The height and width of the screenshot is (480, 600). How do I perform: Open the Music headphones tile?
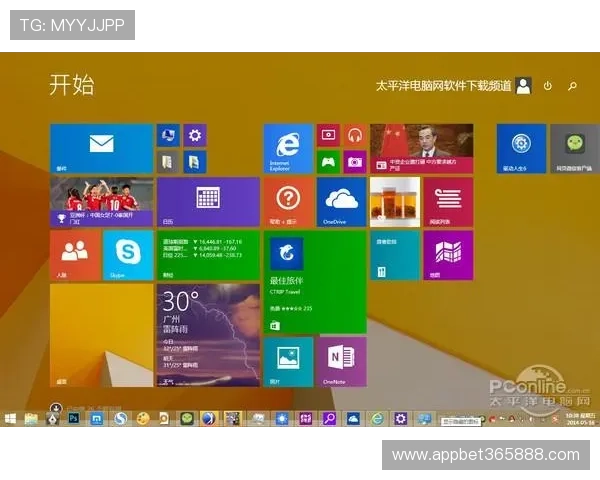(354, 135)
